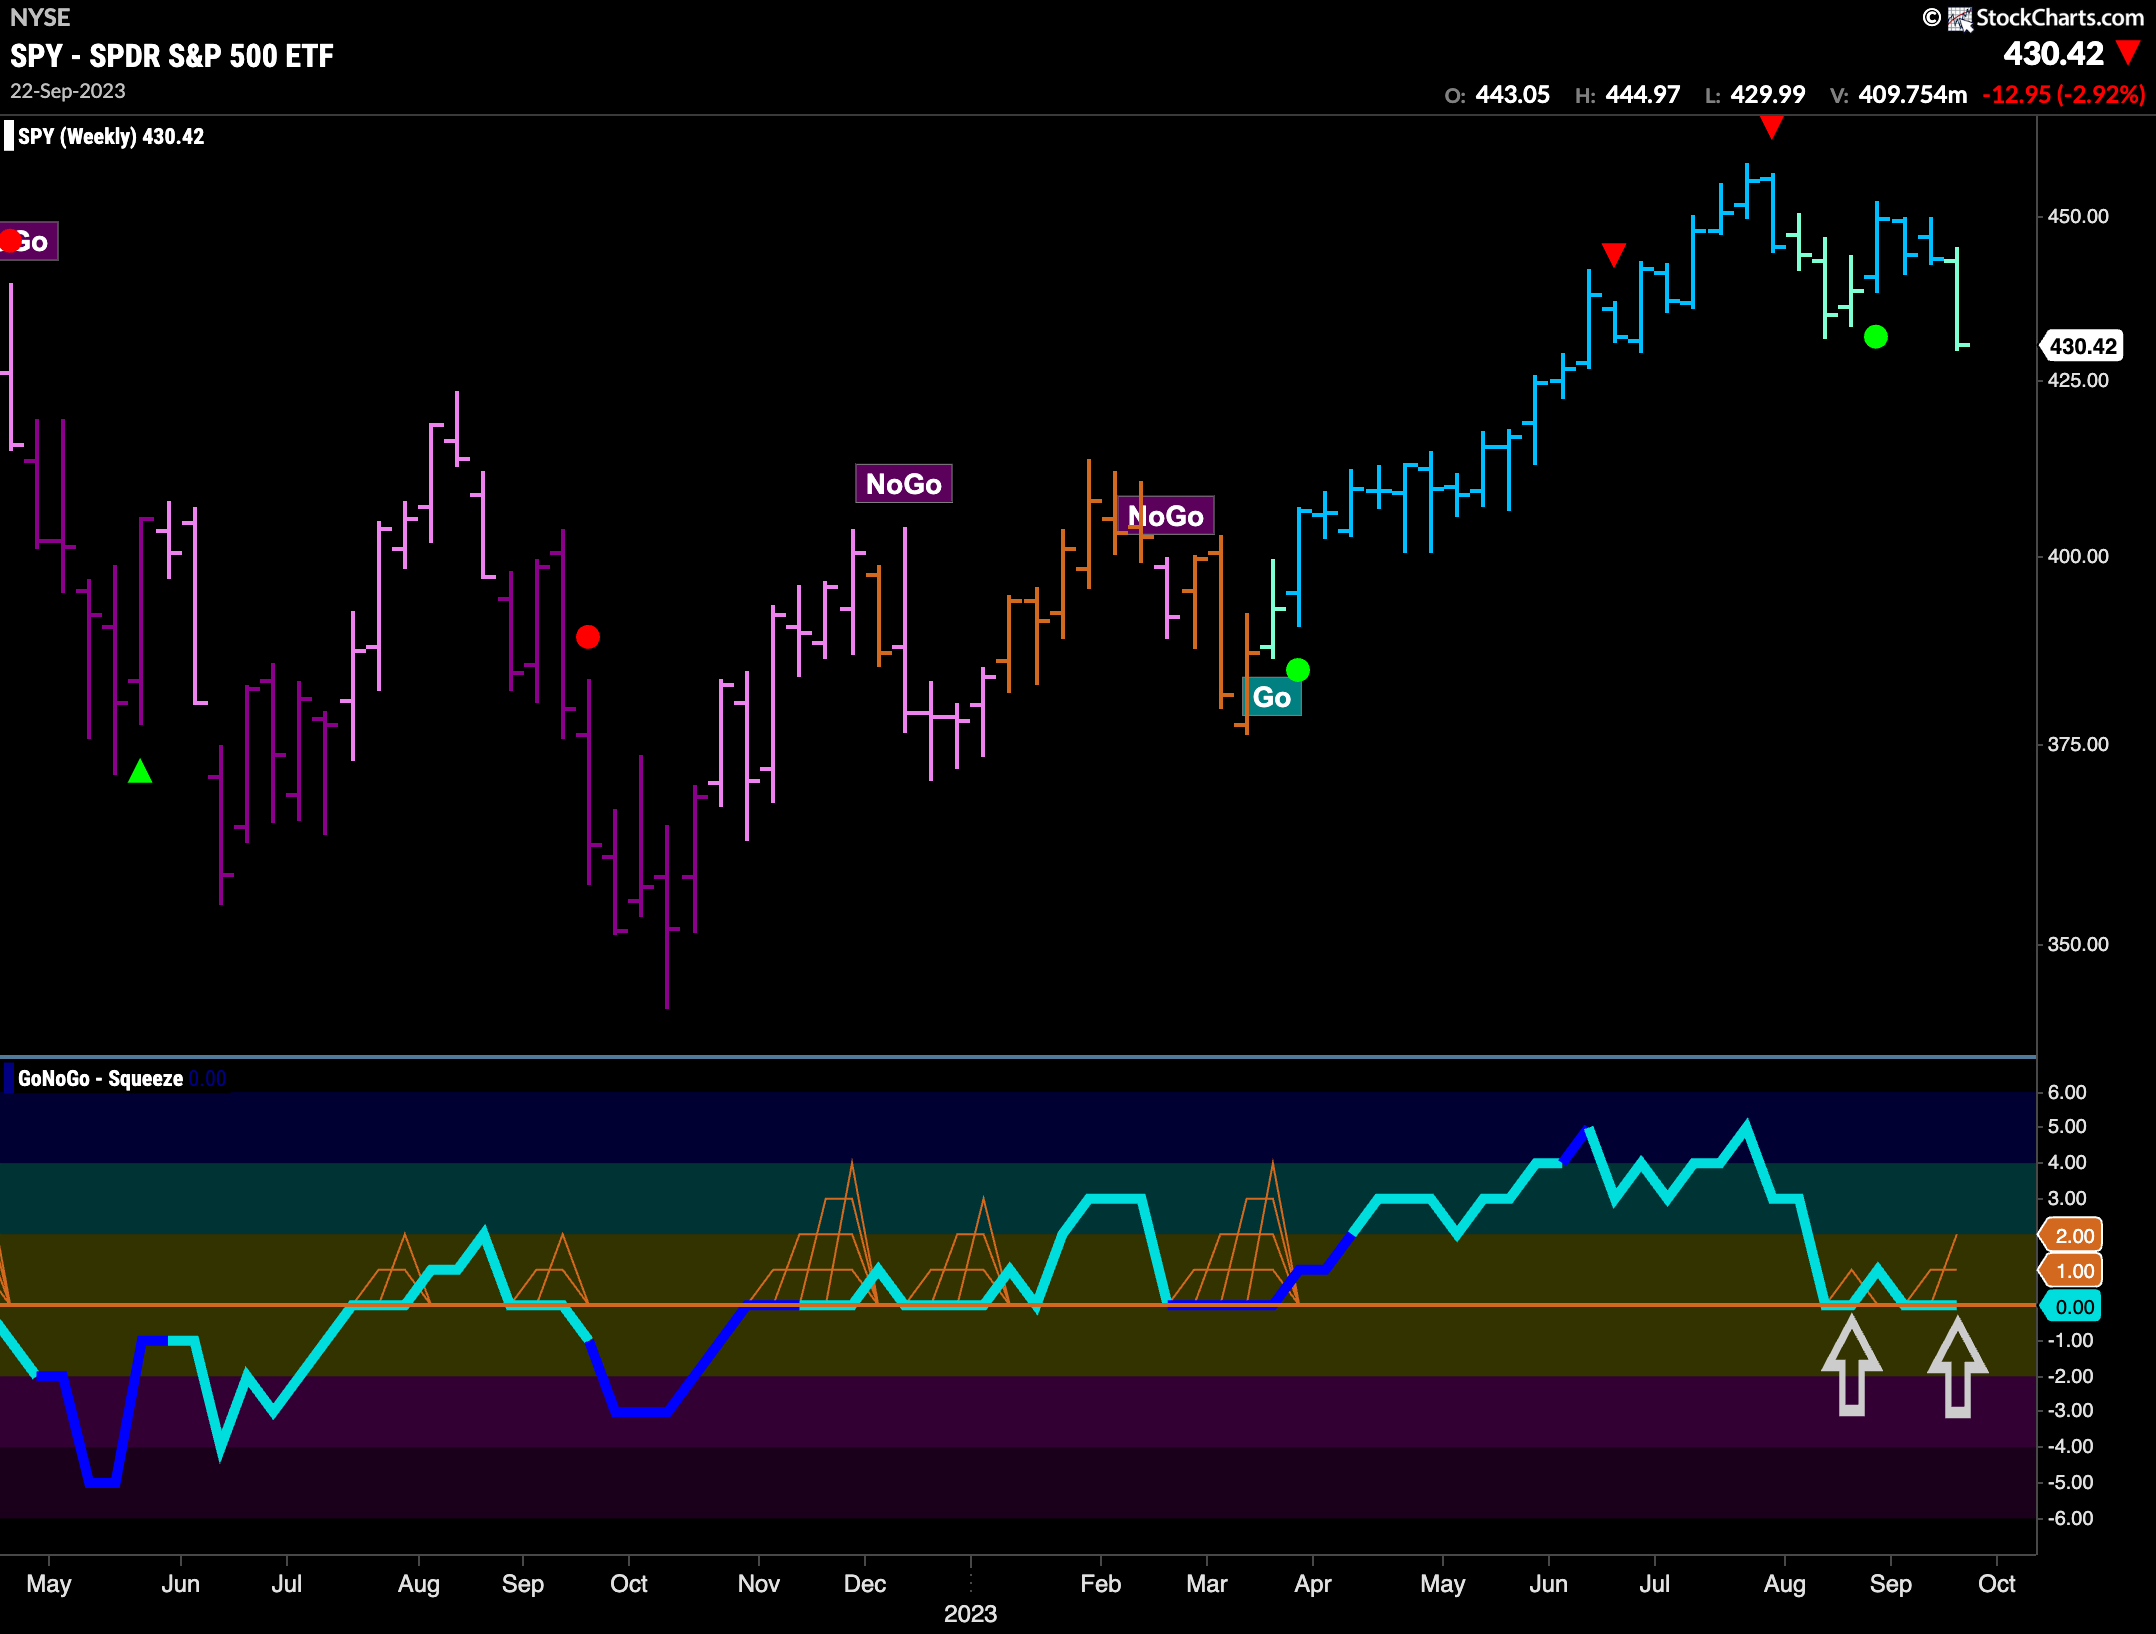This screenshot has width=2156, height=1634.
Task: Click the red dot marker near September 2022
Action: coord(588,637)
